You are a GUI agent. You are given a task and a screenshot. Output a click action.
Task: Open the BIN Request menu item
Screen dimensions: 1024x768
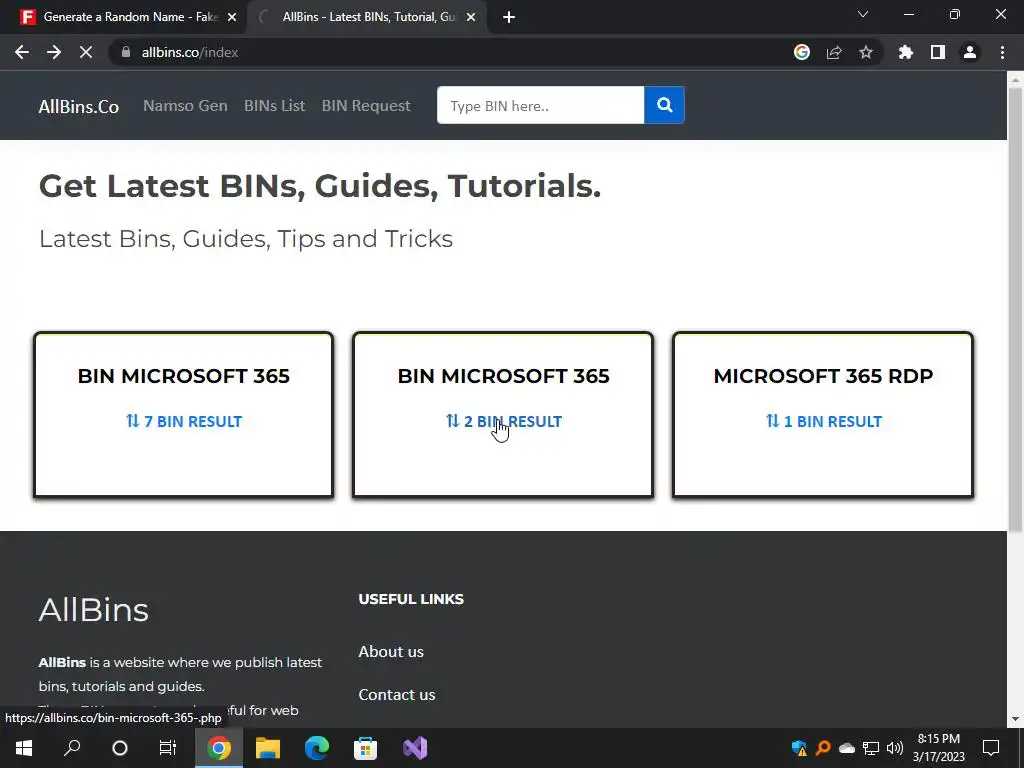coord(366,106)
